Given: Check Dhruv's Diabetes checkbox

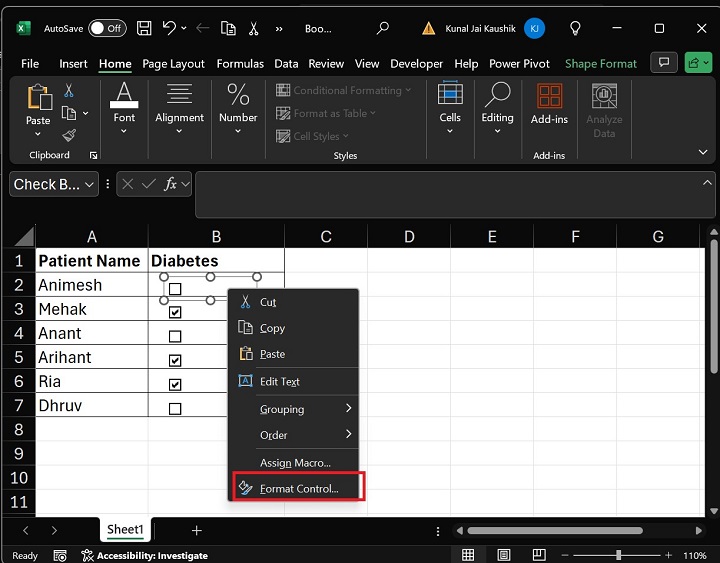Looking at the screenshot, I should coord(175,408).
